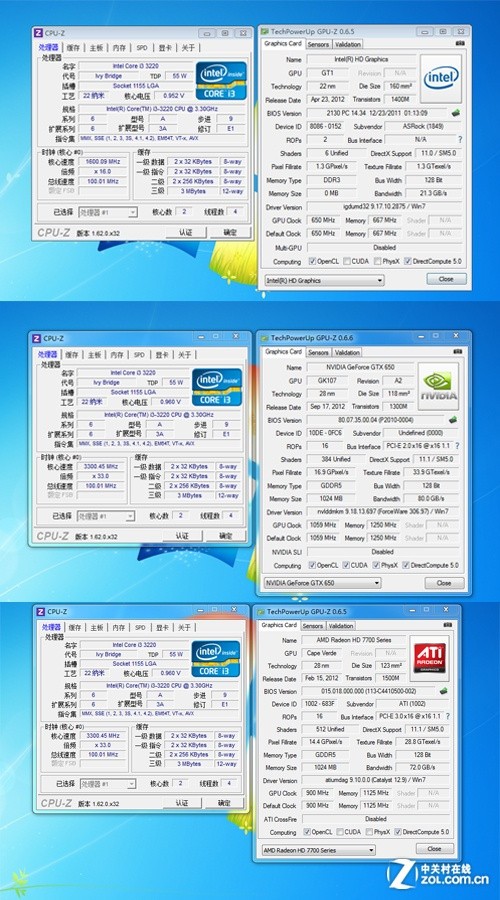Open the Intel(R) HD Graphics GPU selector dropdown
The height and width of the screenshot is (900, 500).
point(324,281)
